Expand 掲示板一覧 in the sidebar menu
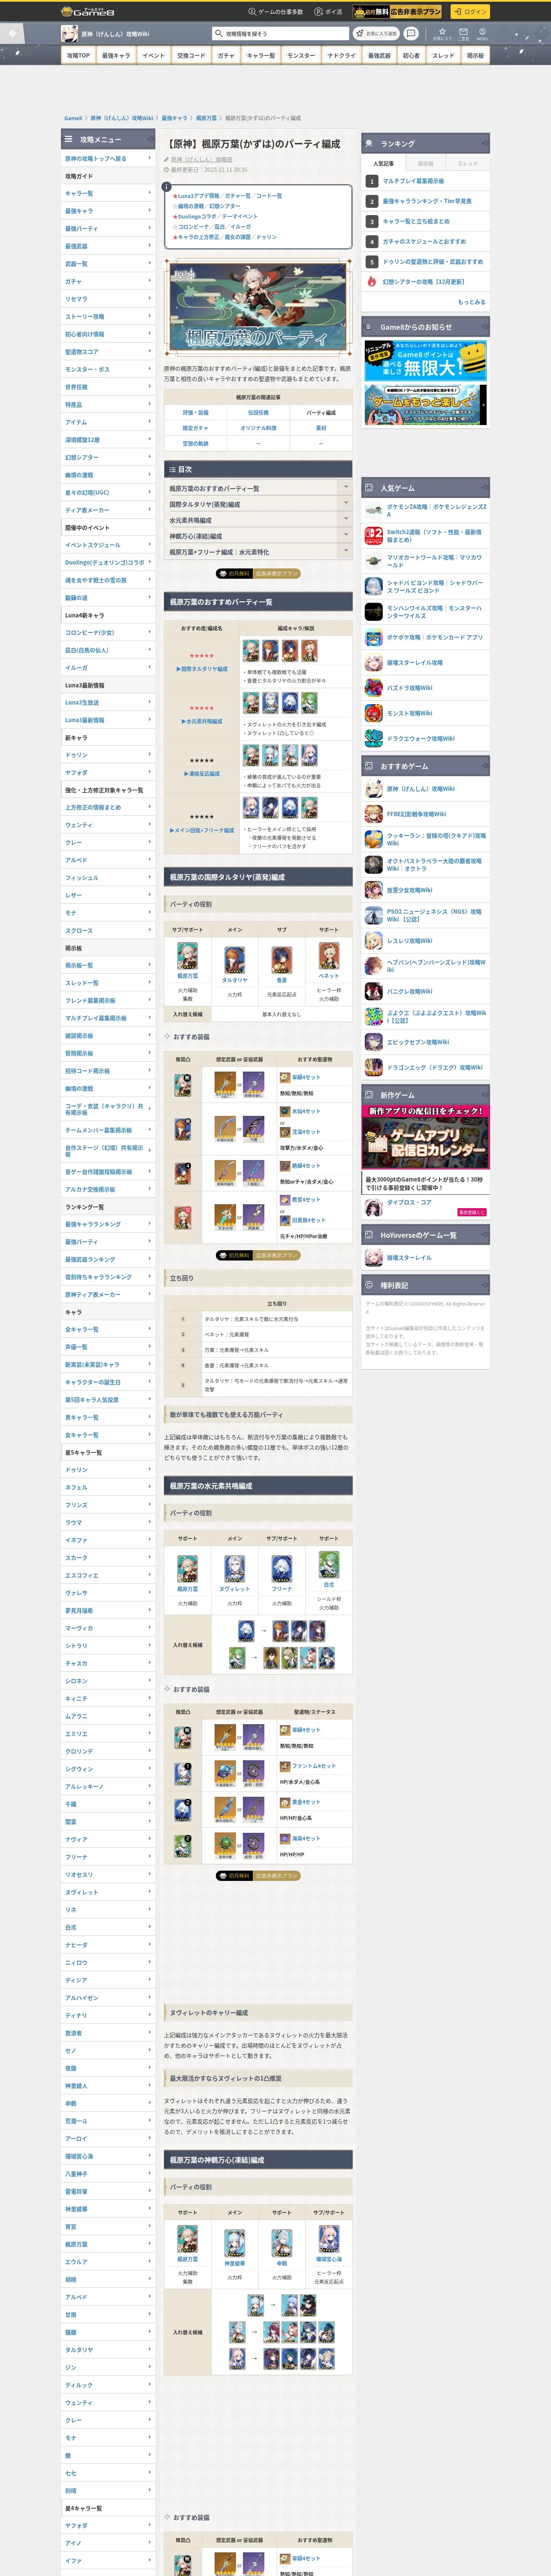The width and height of the screenshot is (551, 2576). 108,966
